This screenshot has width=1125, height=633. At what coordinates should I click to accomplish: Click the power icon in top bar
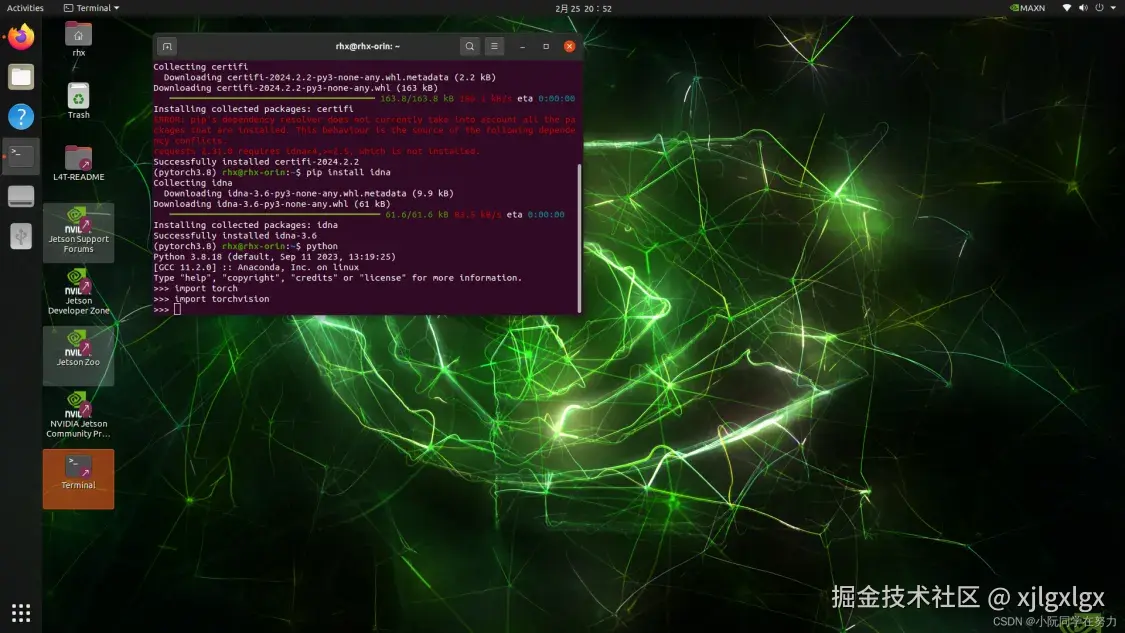(1099, 8)
